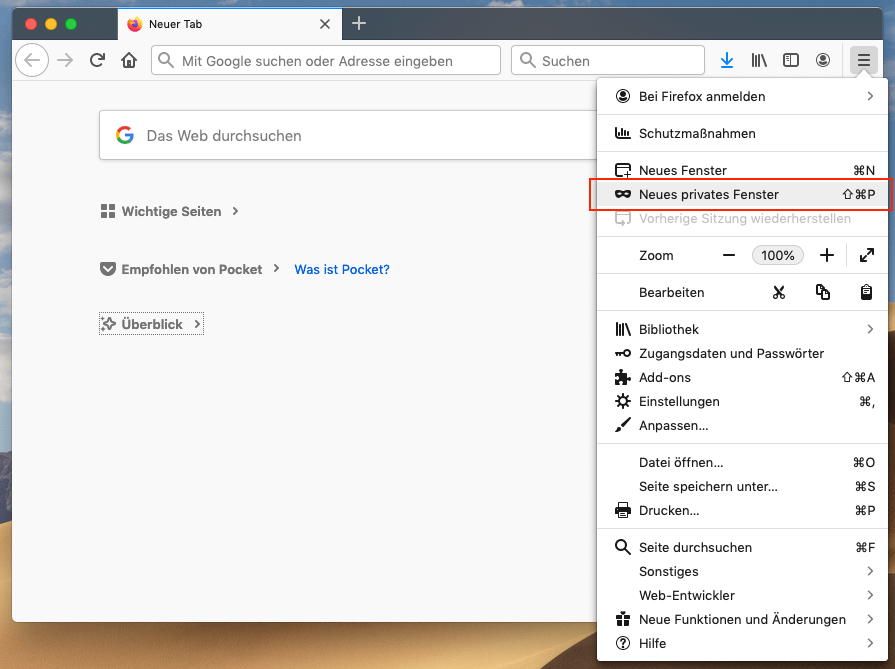Open the Firefox account toolbar icon
Viewport: 895px width, 669px height.
pyautogui.click(x=823, y=60)
